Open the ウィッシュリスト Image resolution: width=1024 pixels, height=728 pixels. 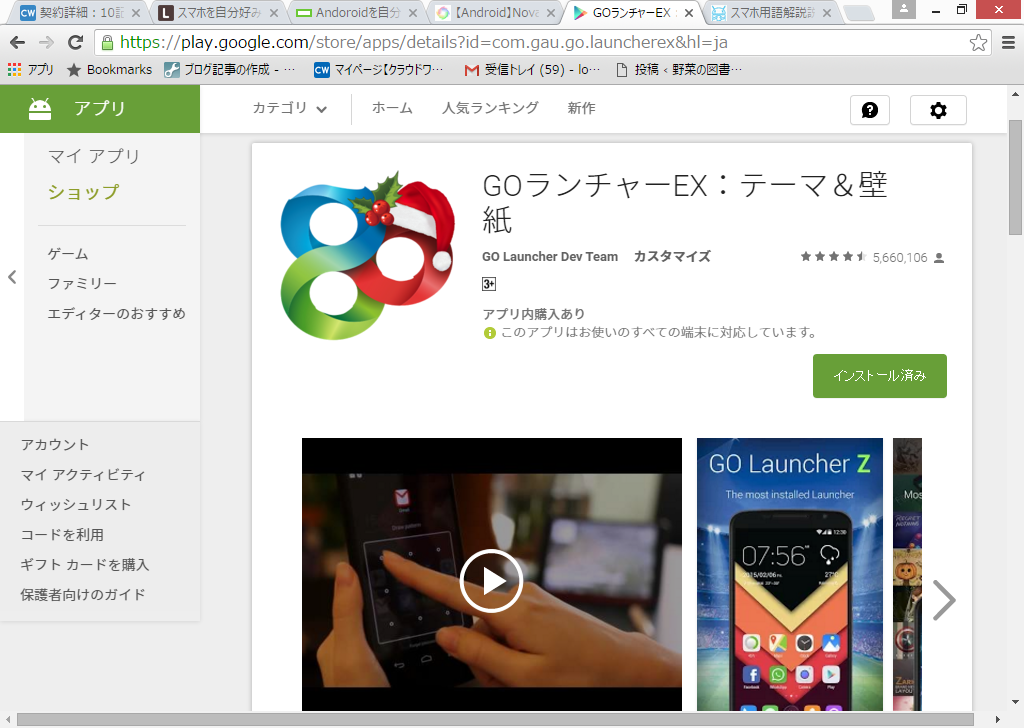(76, 505)
